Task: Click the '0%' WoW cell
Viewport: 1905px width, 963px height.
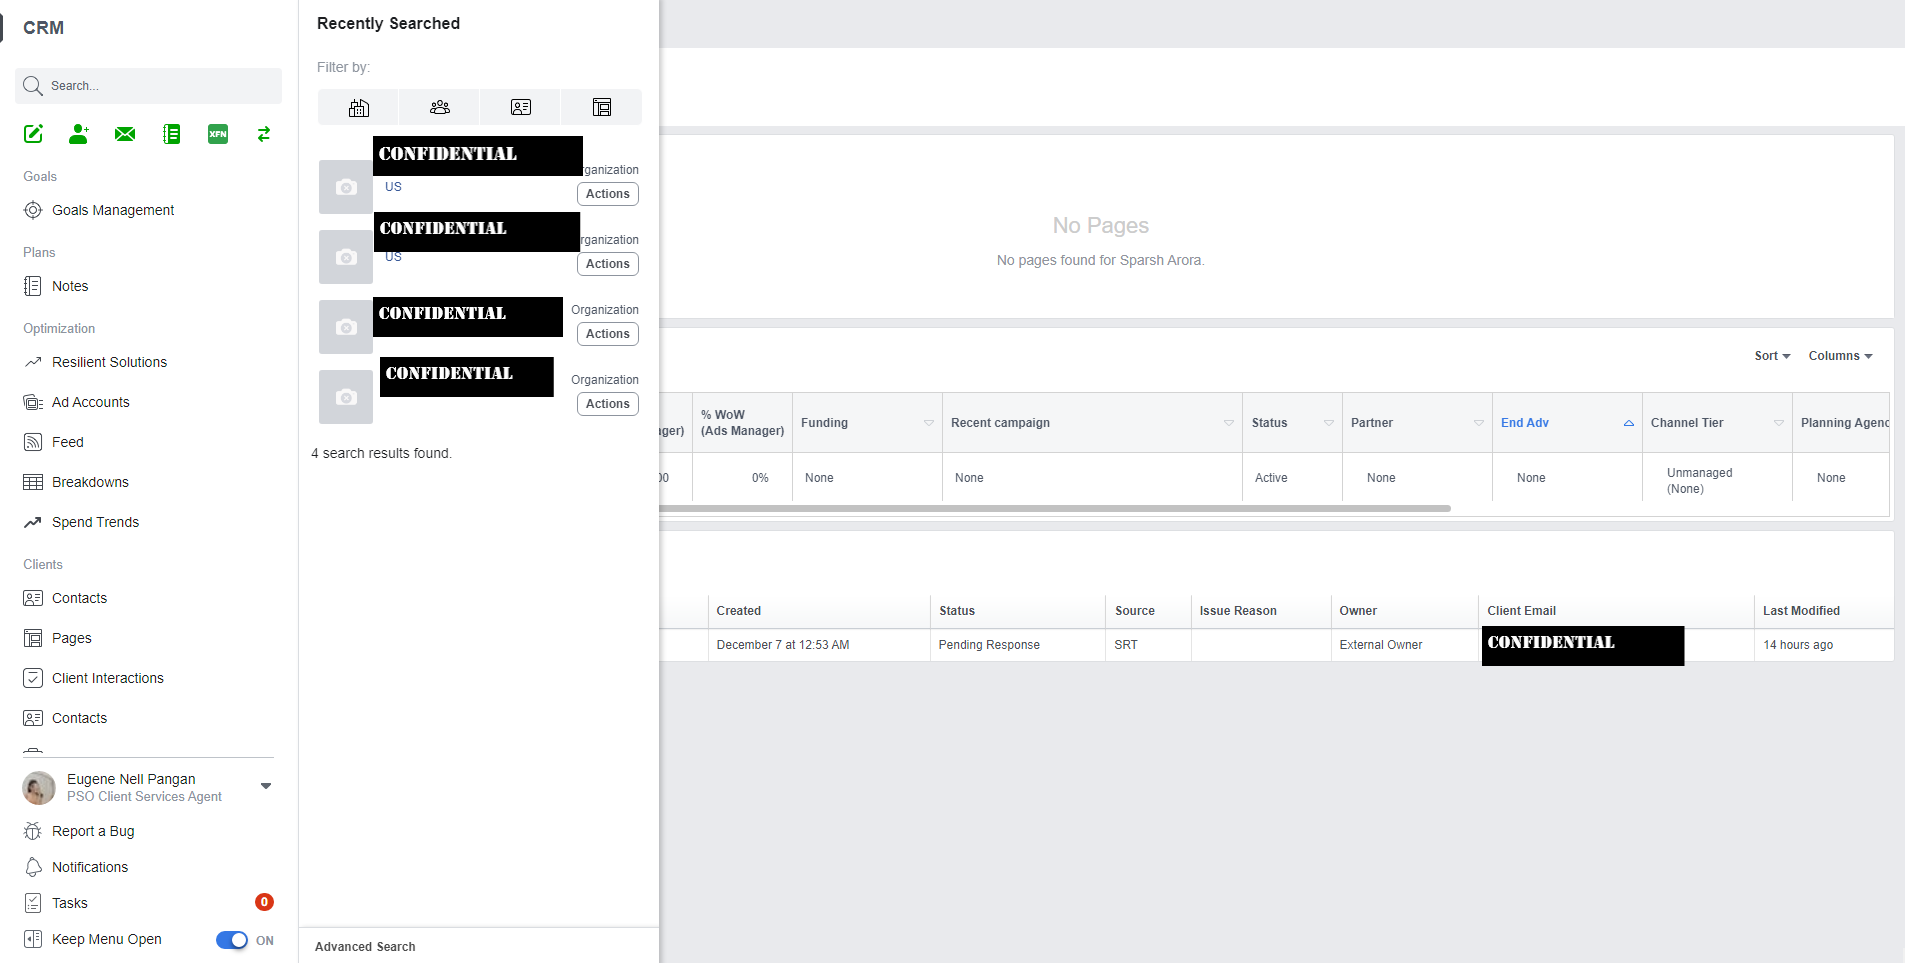Action: 760,478
